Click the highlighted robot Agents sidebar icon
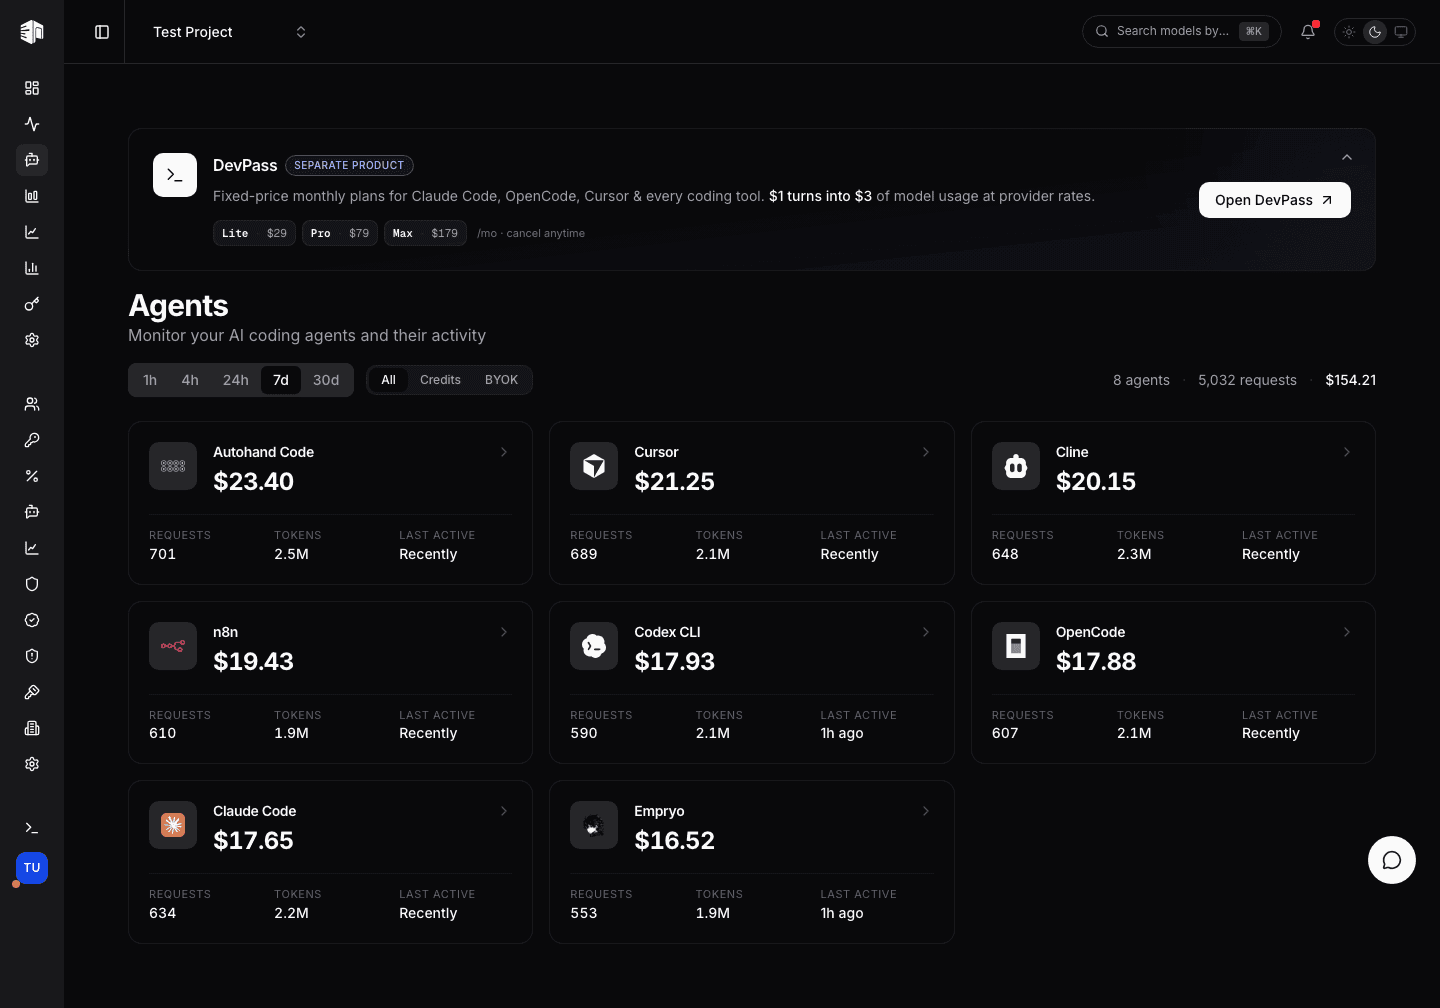Viewport: 1440px width, 1008px height. pyautogui.click(x=32, y=160)
